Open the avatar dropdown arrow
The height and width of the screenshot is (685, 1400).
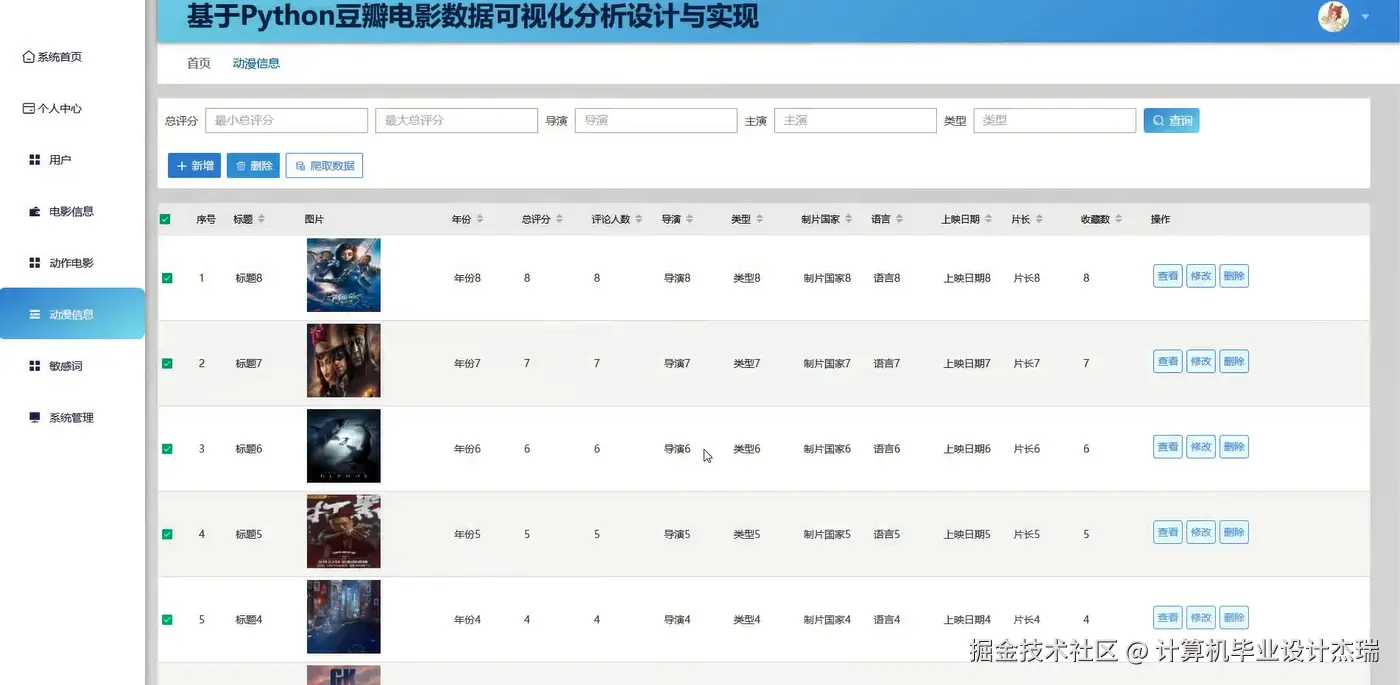tap(1366, 17)
